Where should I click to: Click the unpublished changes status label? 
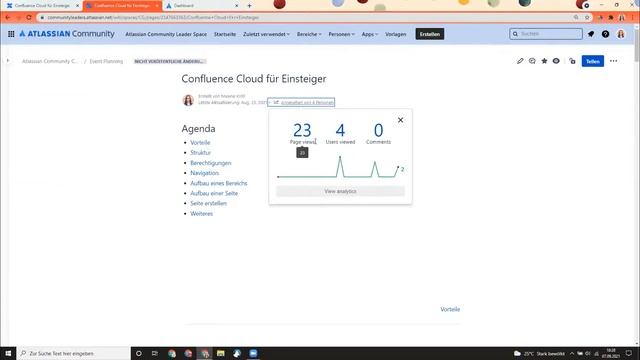[x=170, y=61]
